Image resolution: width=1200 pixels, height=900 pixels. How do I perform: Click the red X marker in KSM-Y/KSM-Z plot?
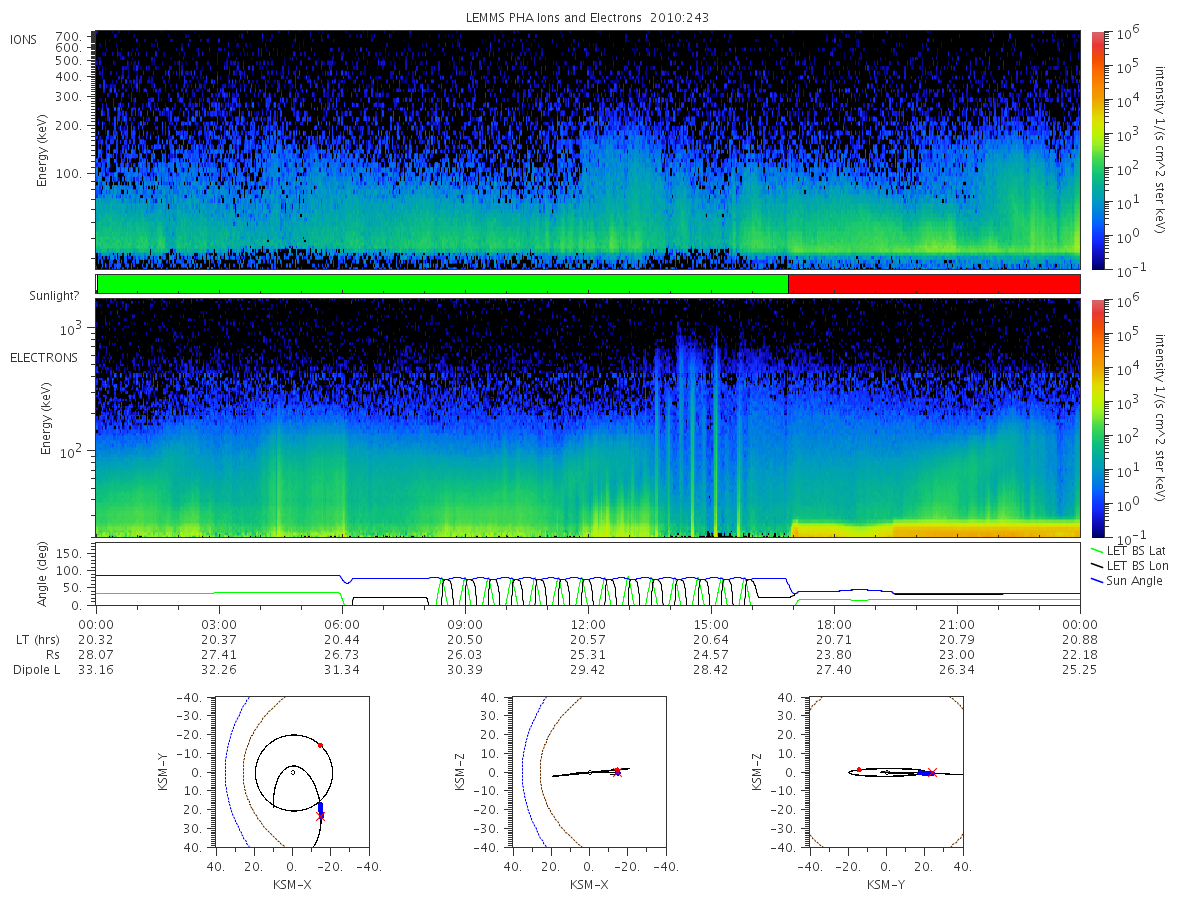coord(932,772)
